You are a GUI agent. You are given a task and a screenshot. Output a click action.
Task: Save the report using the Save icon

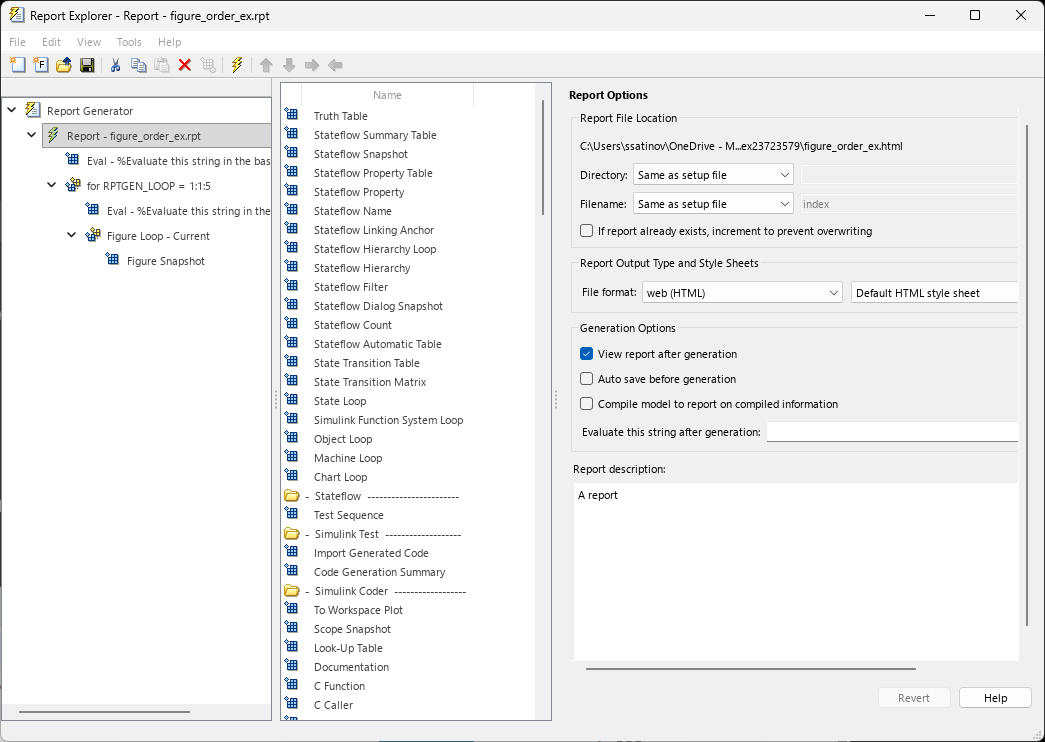88,64
